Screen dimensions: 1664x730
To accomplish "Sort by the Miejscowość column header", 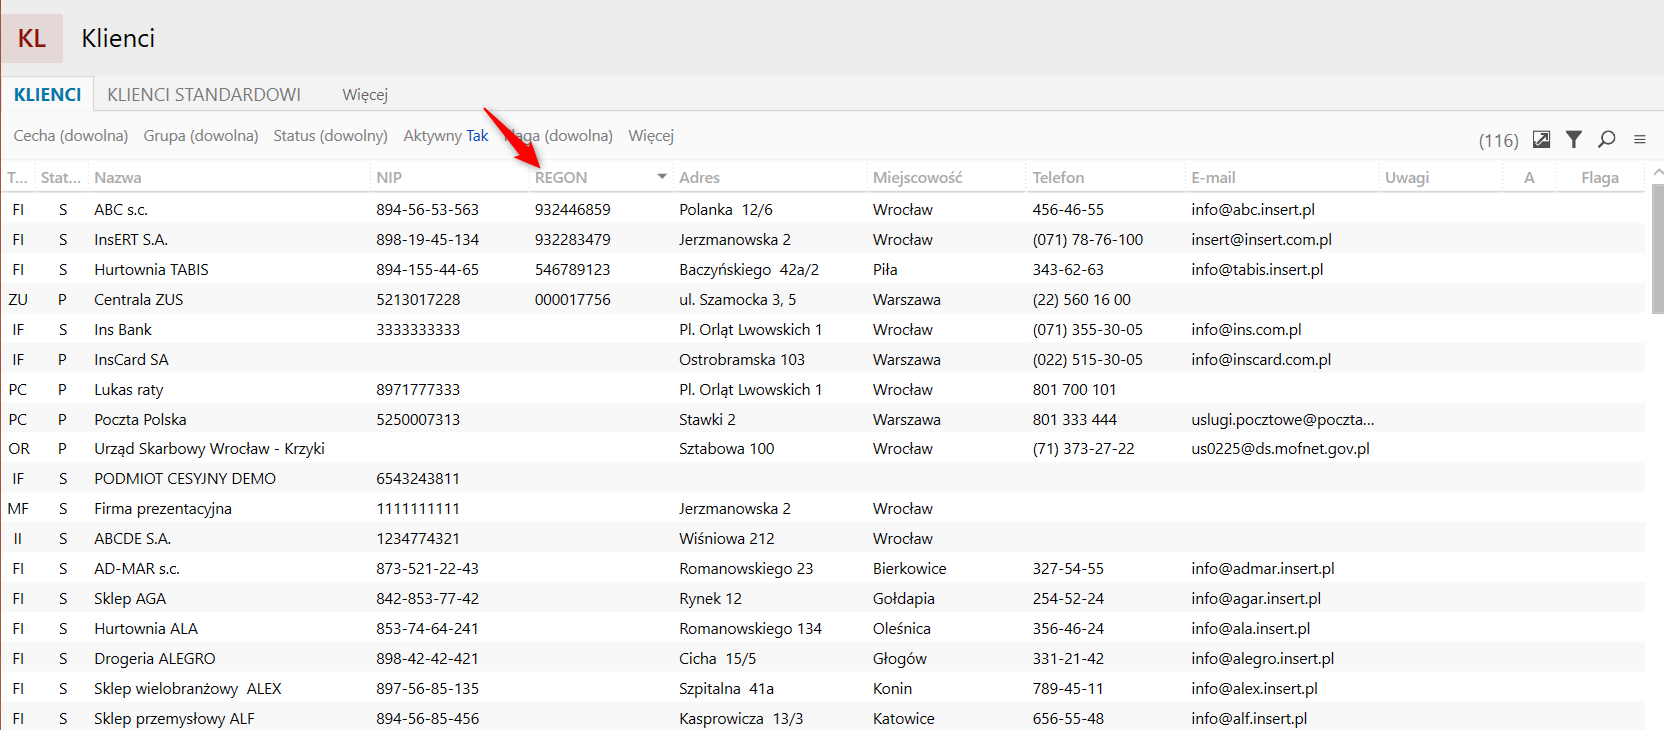I will point(917,178).
